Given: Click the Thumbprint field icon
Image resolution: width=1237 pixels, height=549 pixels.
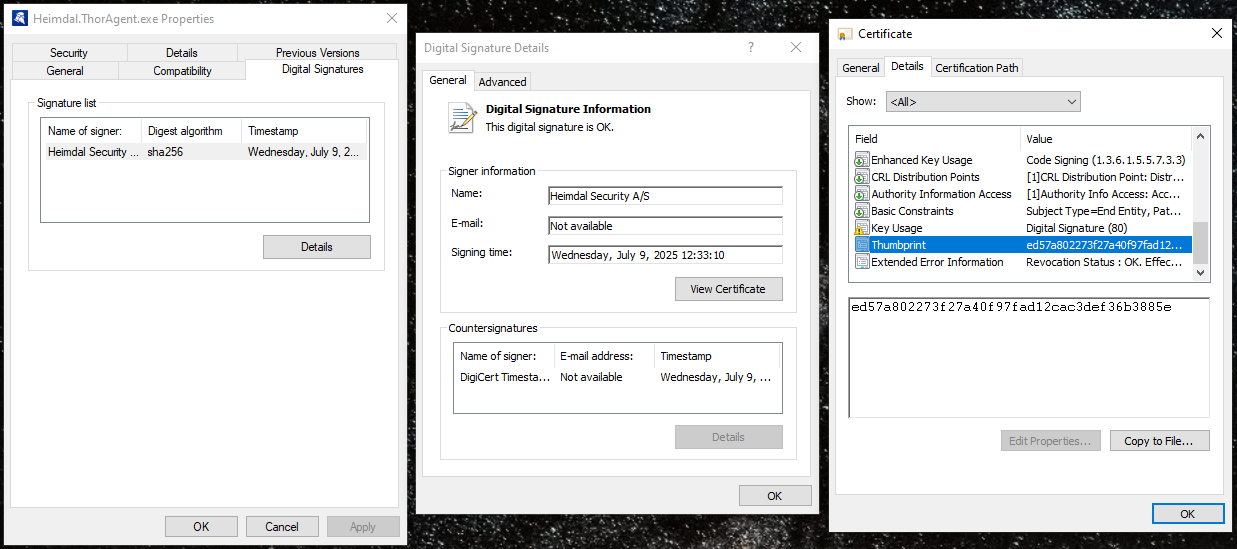Looking at the screenshot, I should pyautogui.click(x=862, y=245).
